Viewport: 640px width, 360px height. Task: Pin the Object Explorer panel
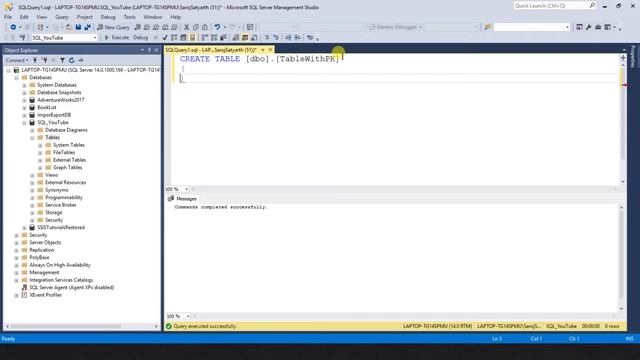(149, 50)
